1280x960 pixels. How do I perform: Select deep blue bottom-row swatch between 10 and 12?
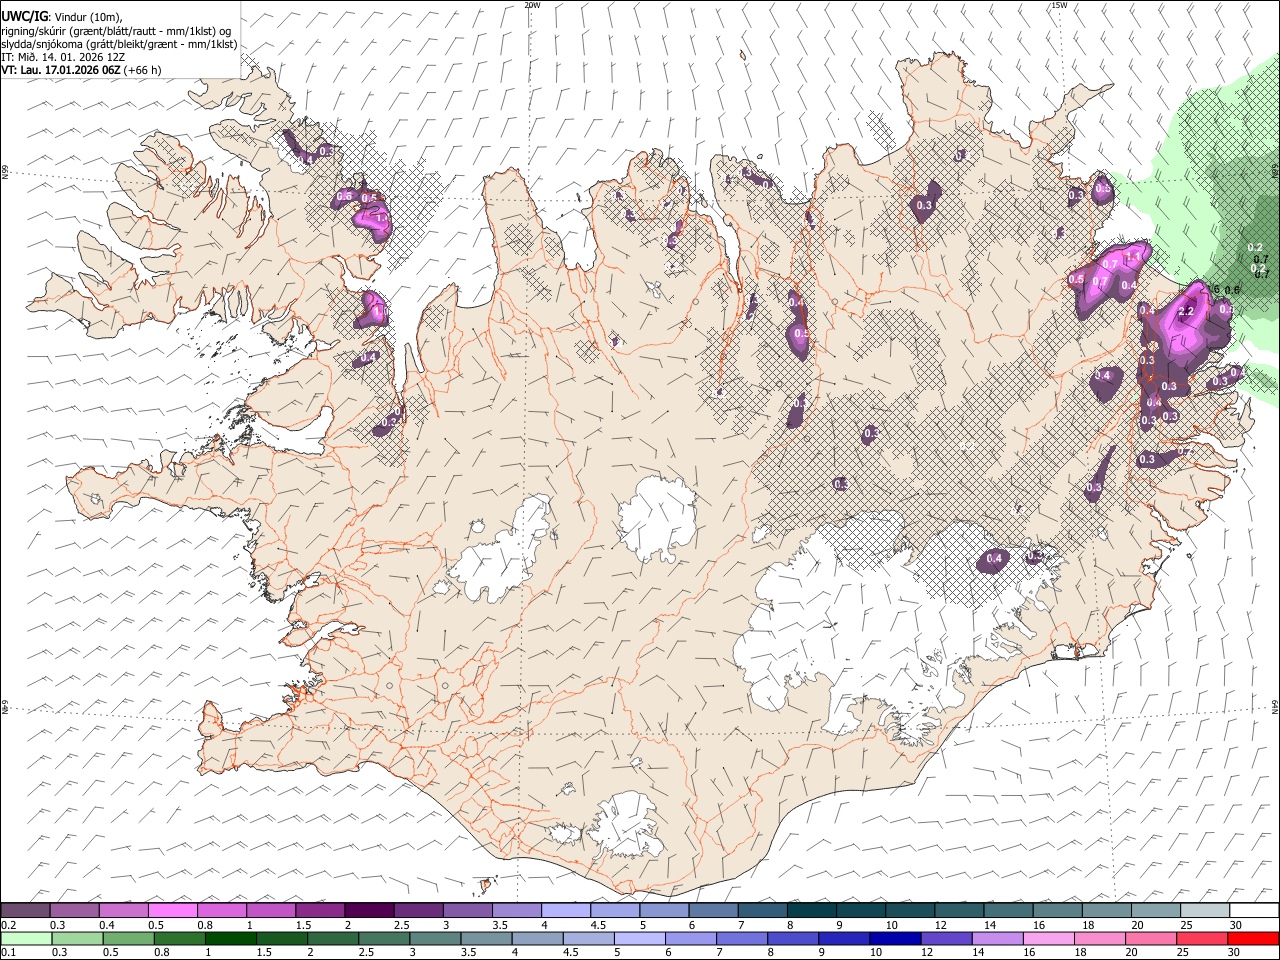click(894, 938)
